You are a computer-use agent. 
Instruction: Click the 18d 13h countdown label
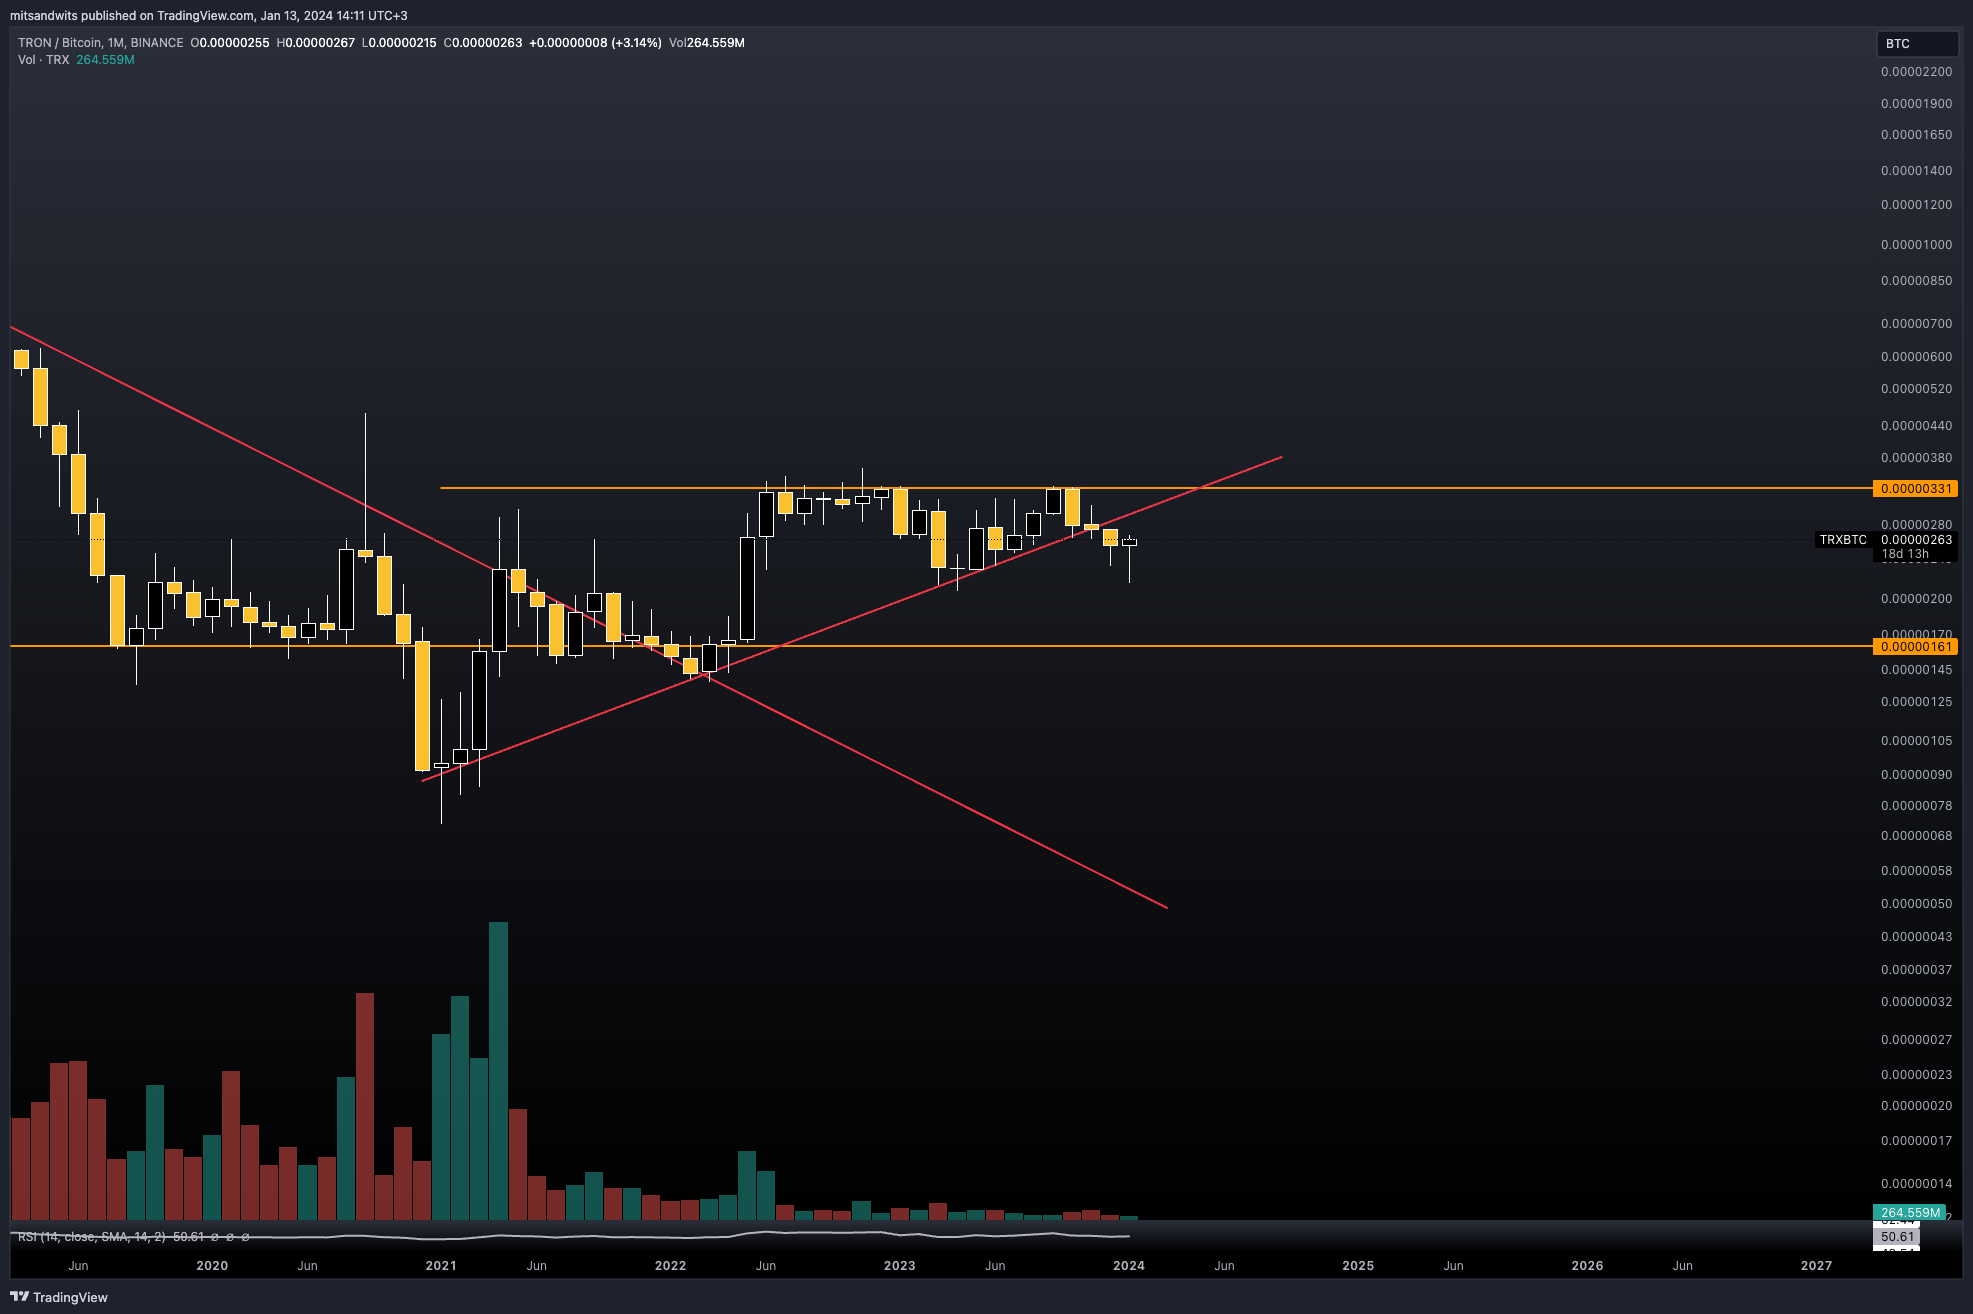[x=1905, y=554]
